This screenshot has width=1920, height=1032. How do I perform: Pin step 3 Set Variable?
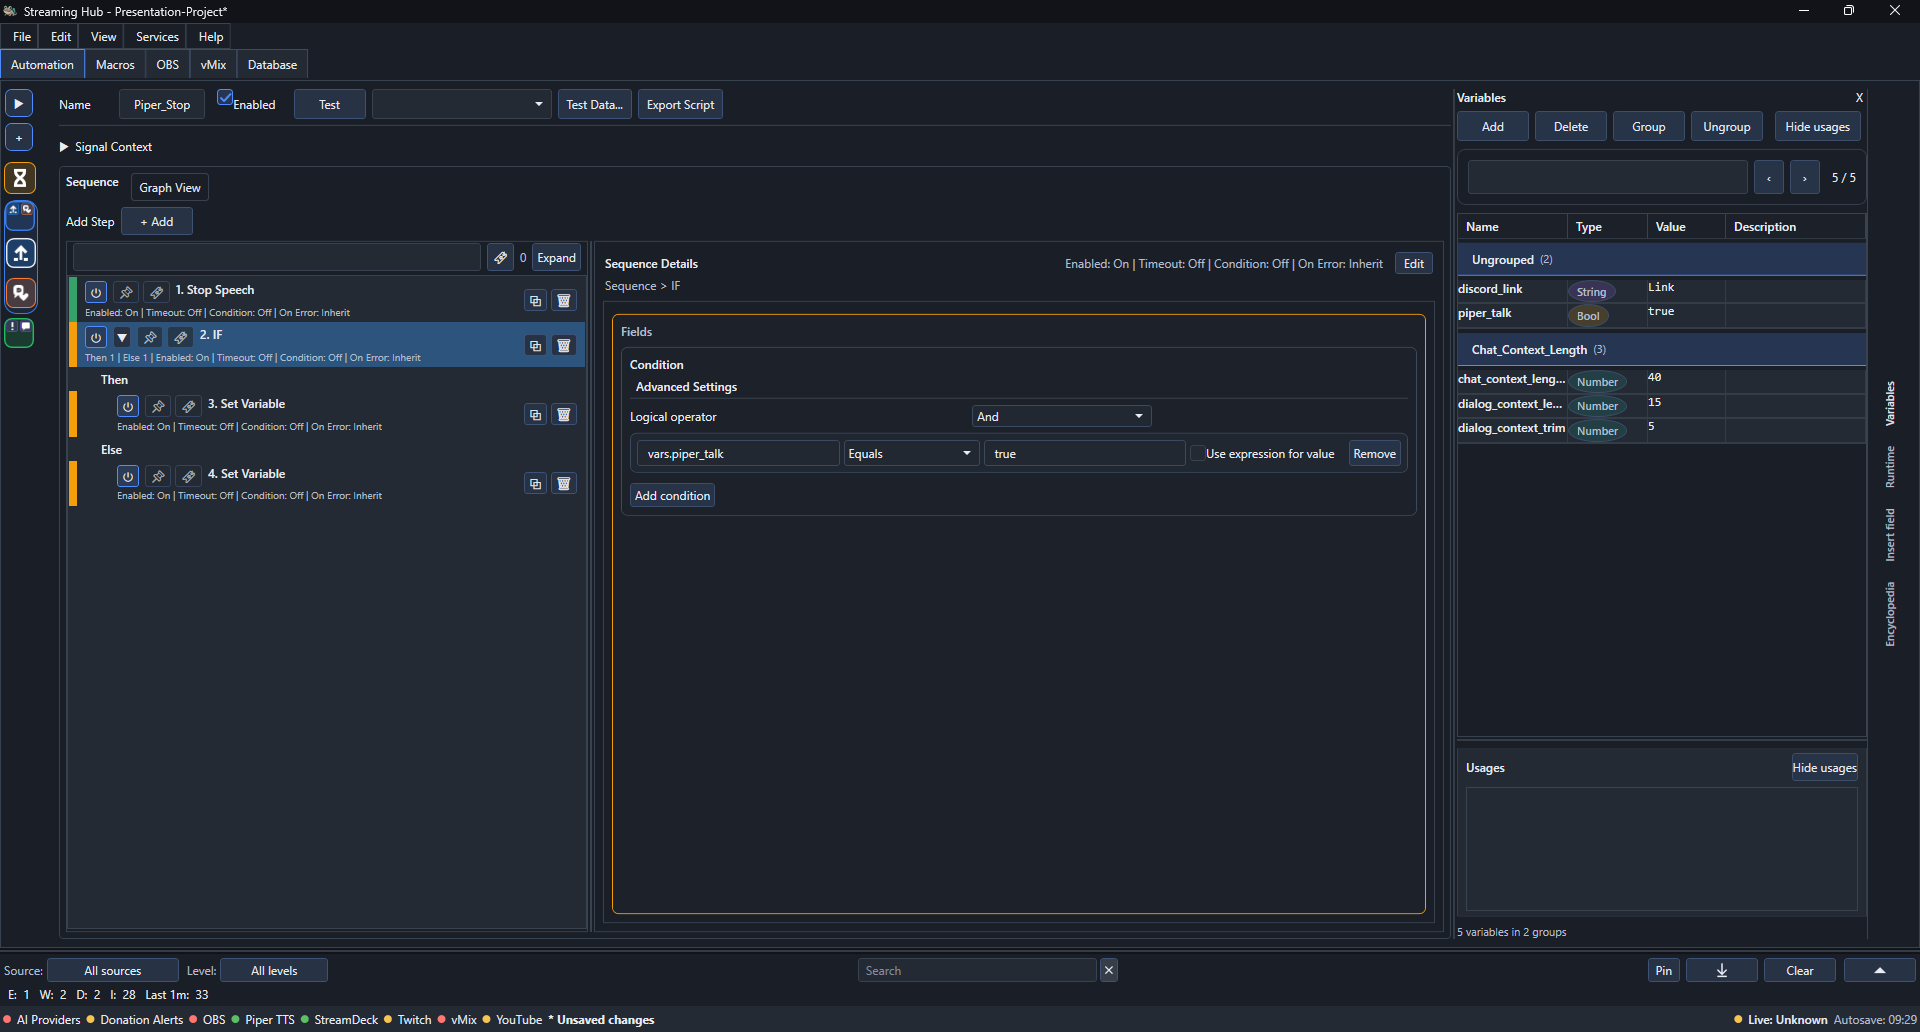(x=158, y=406)
